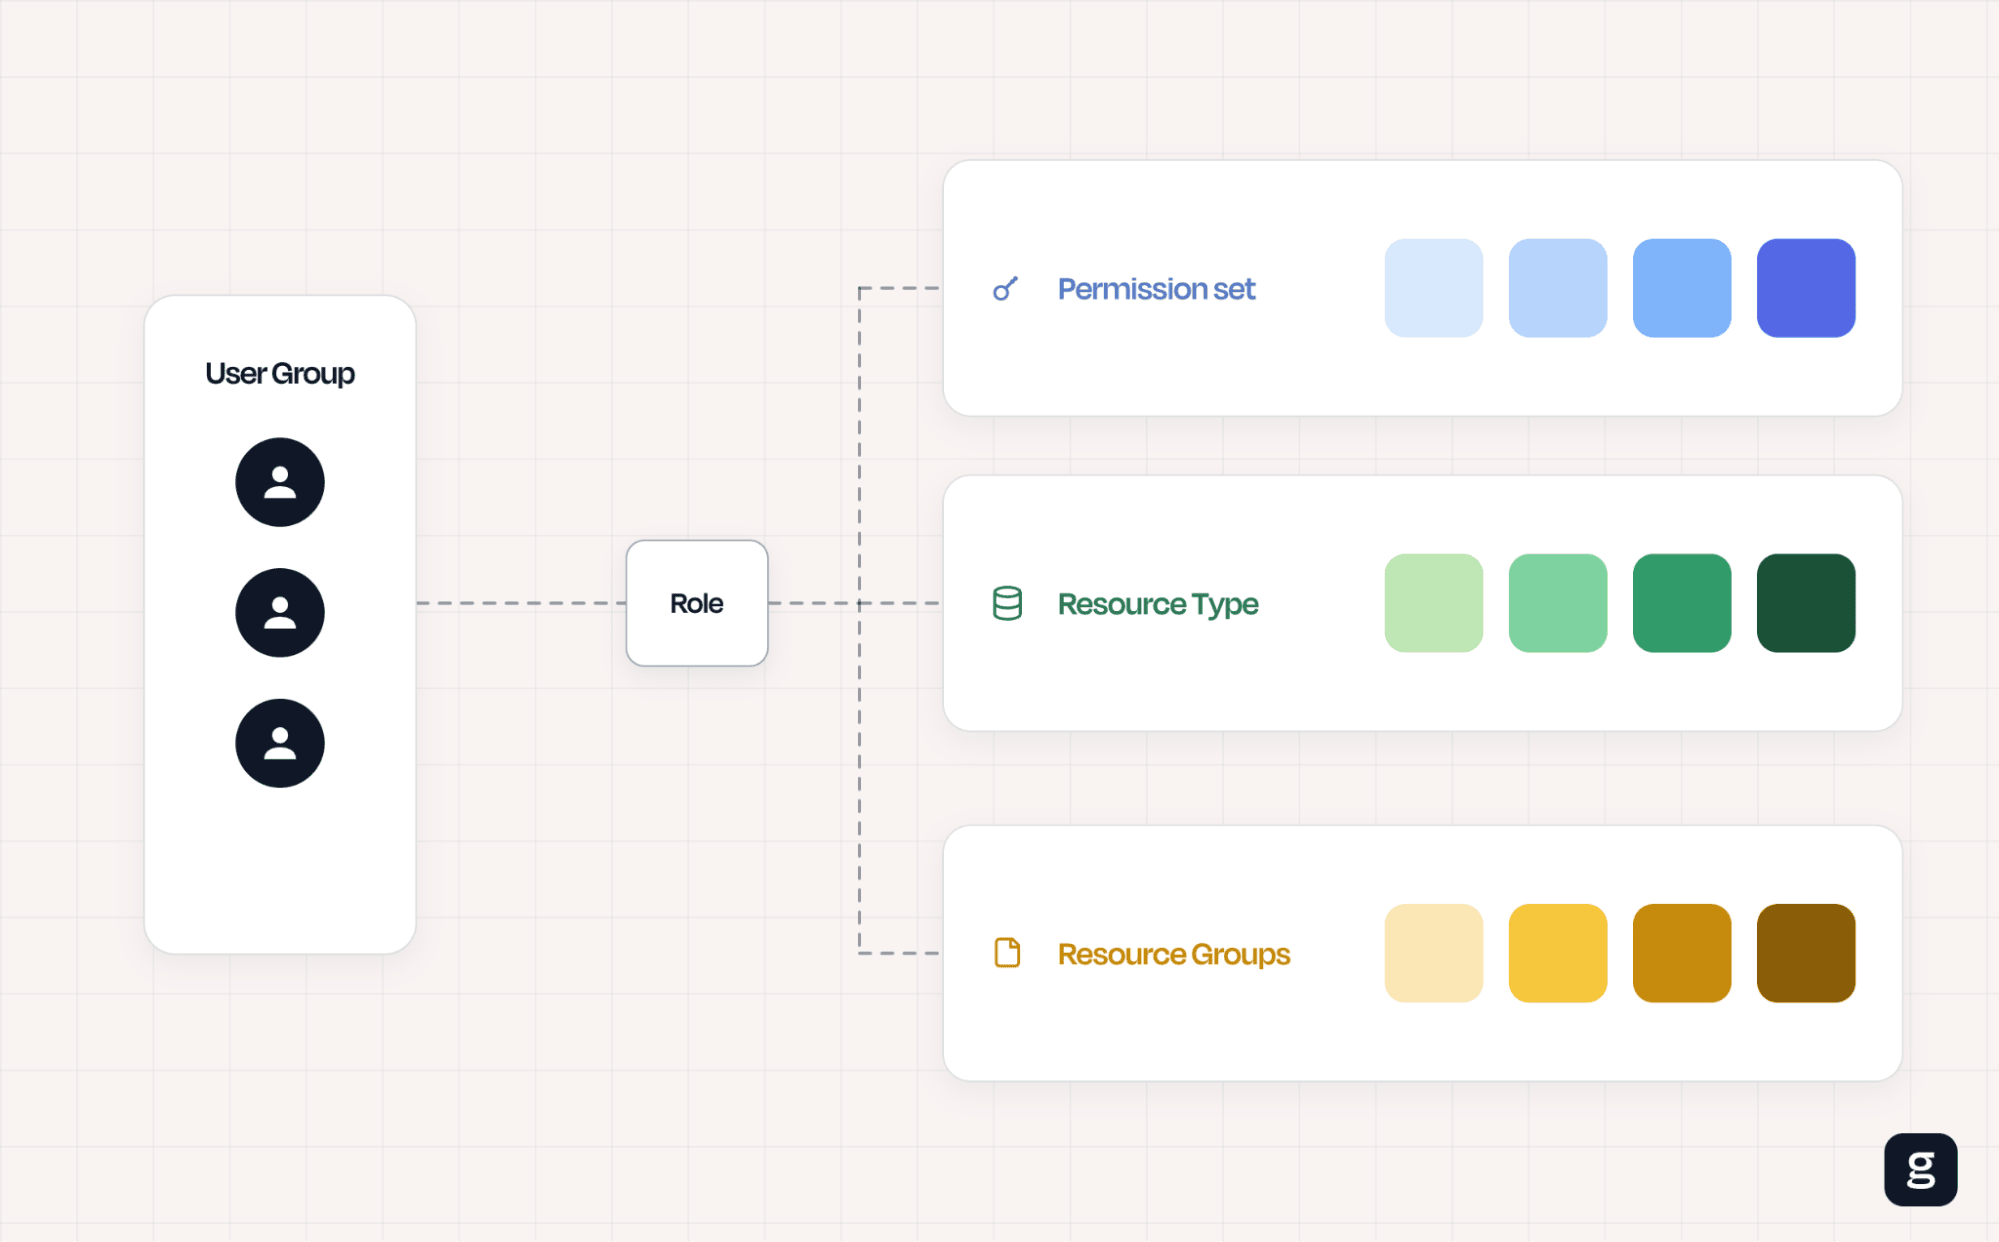This screenshot has height=1242, width=1999.
Task: Pick the mint green Resource Type swatch
Action: click(x=1558, y=603)
